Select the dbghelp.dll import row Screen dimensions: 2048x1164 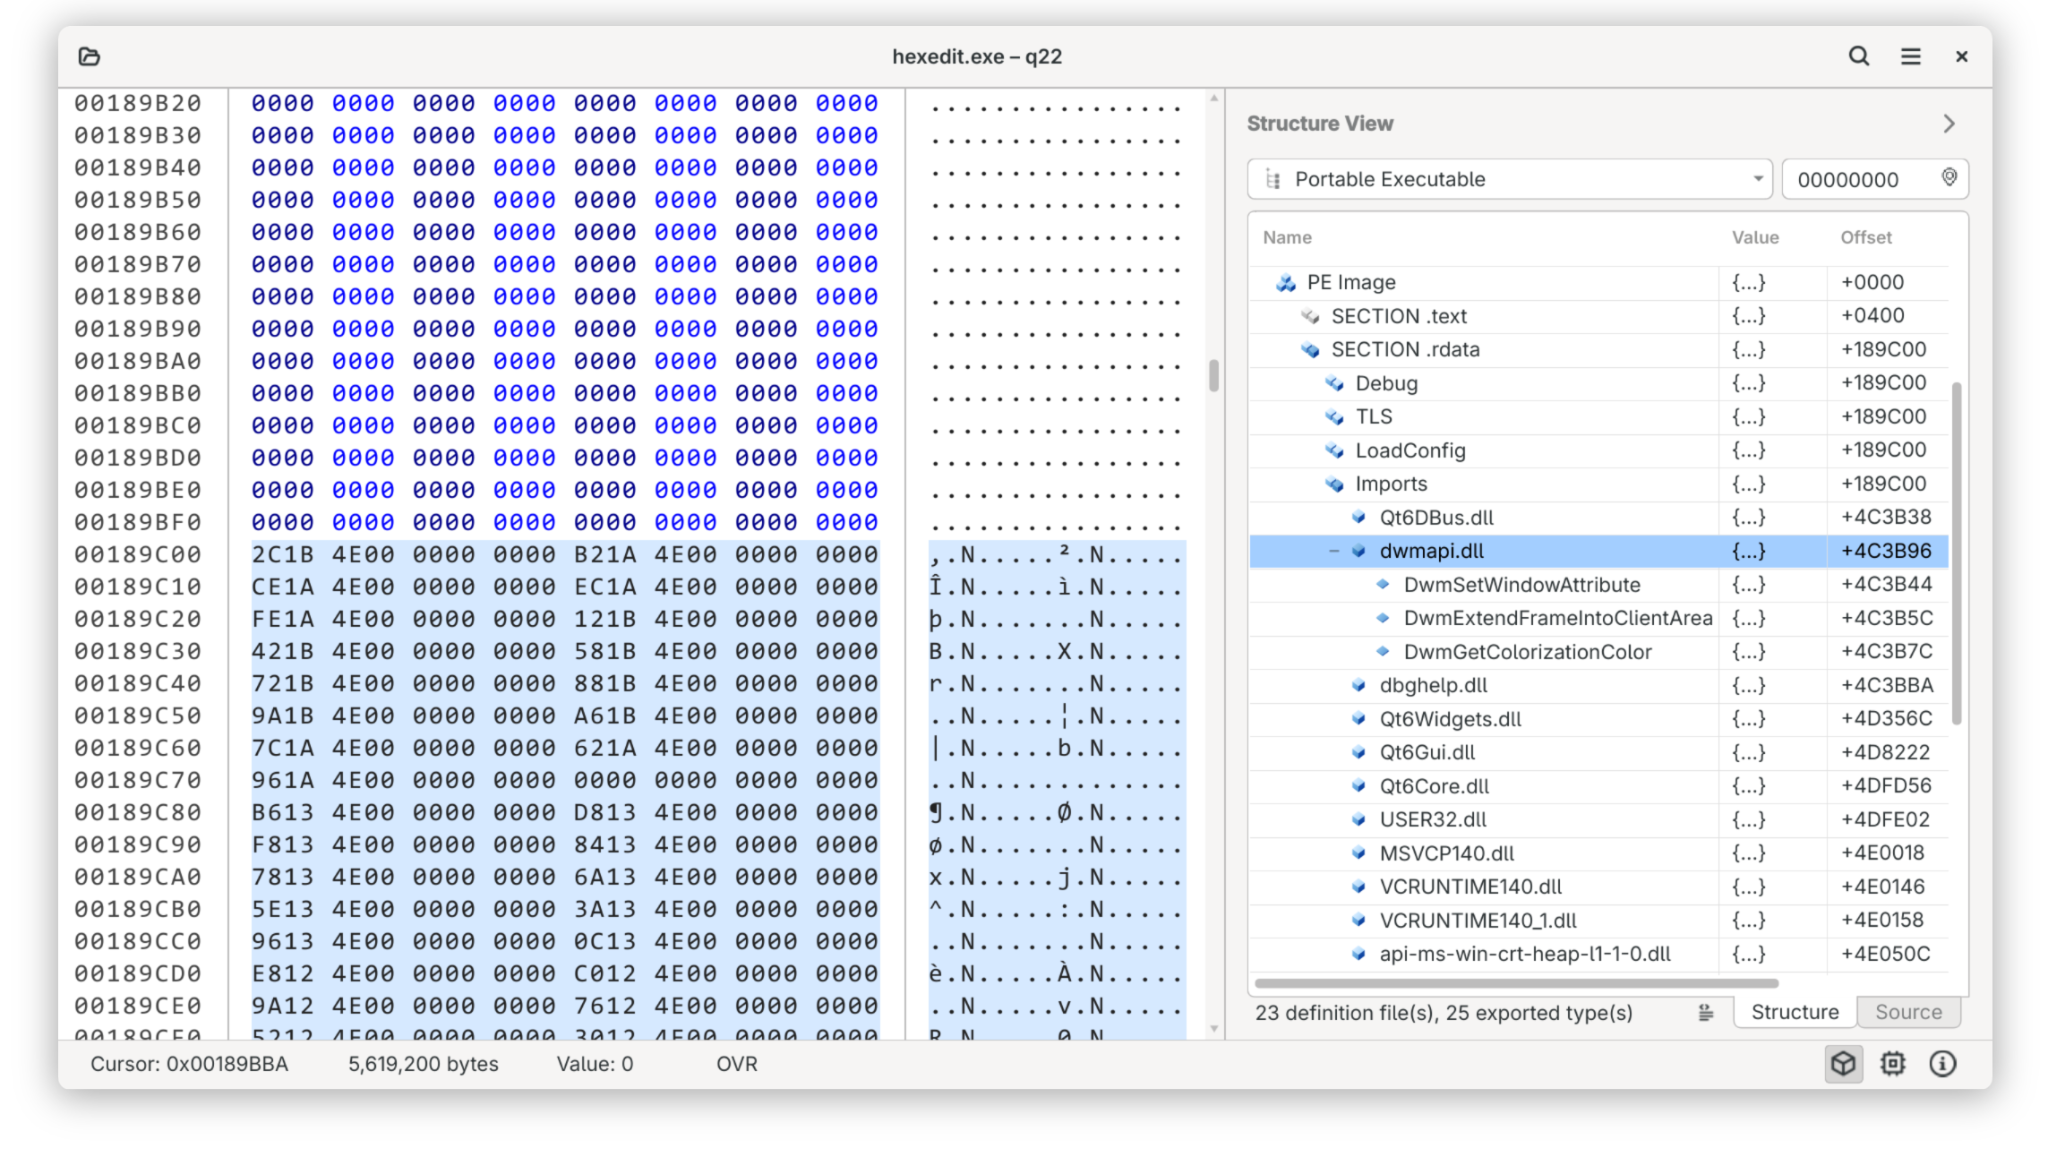(1598, 685)
